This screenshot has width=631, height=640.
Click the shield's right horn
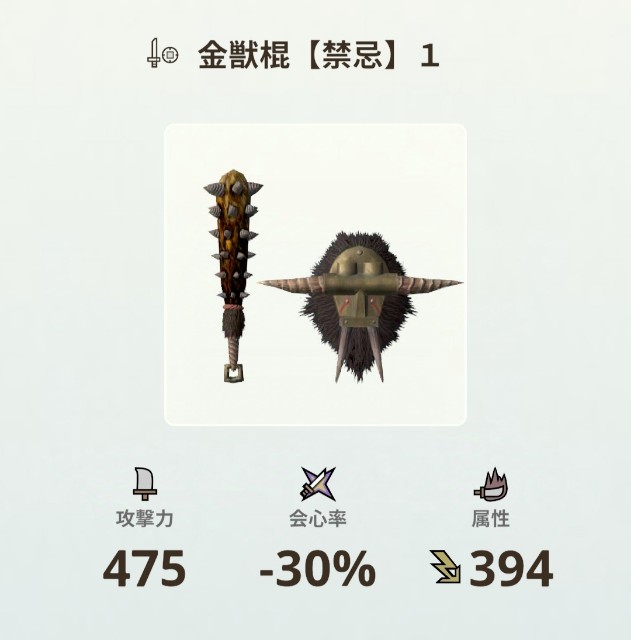click(431, 283)
